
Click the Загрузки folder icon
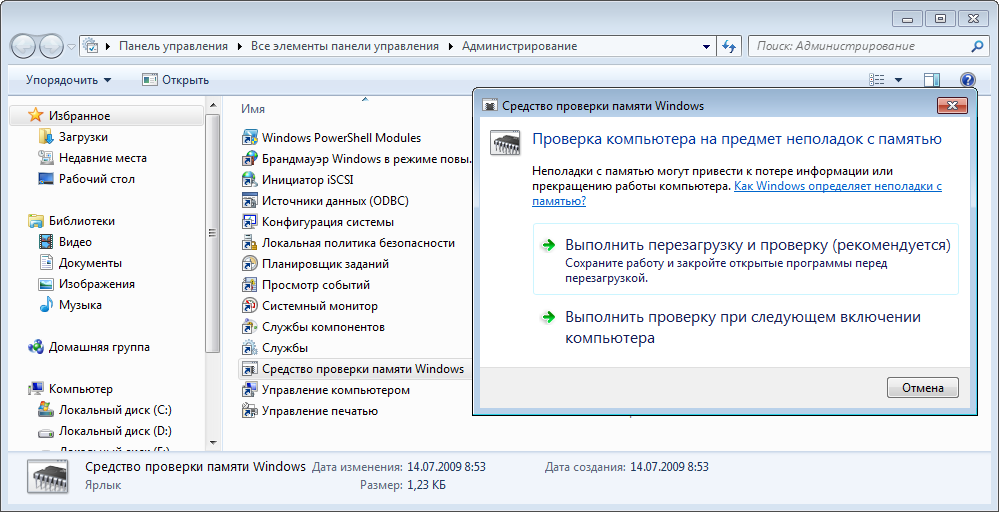(x=46, y=137)
